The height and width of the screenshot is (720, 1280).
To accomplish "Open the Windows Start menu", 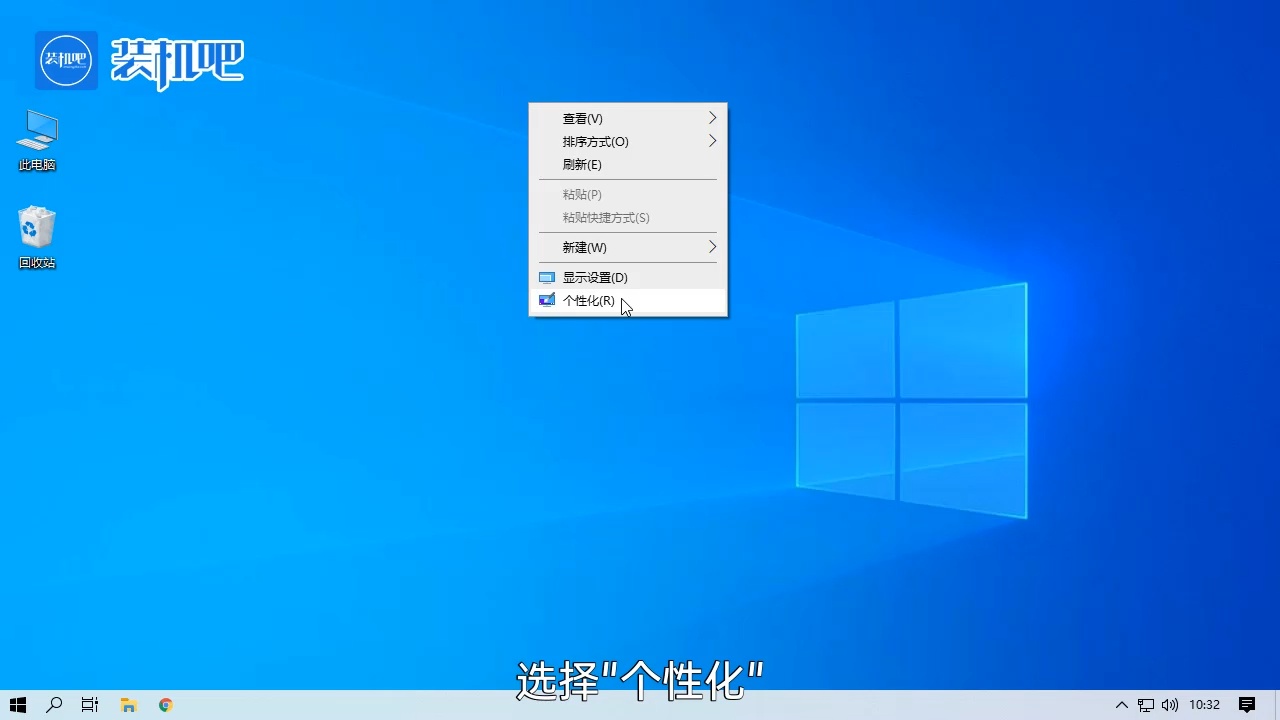I will point(17,705).
